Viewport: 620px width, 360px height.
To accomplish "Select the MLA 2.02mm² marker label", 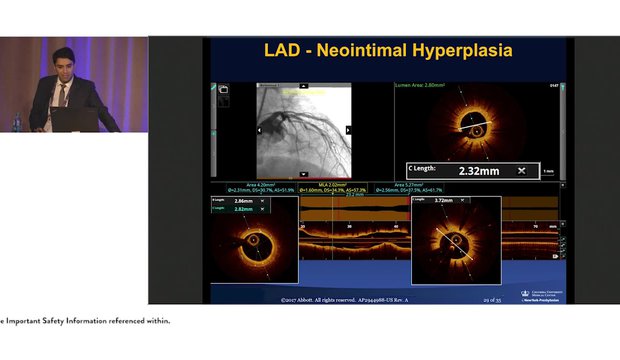I will pyautogui.click(x=333, y=188).
